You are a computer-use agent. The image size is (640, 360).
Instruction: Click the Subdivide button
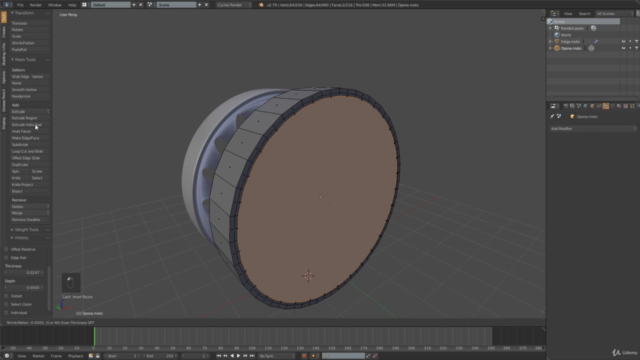click(x=30, y=144)
